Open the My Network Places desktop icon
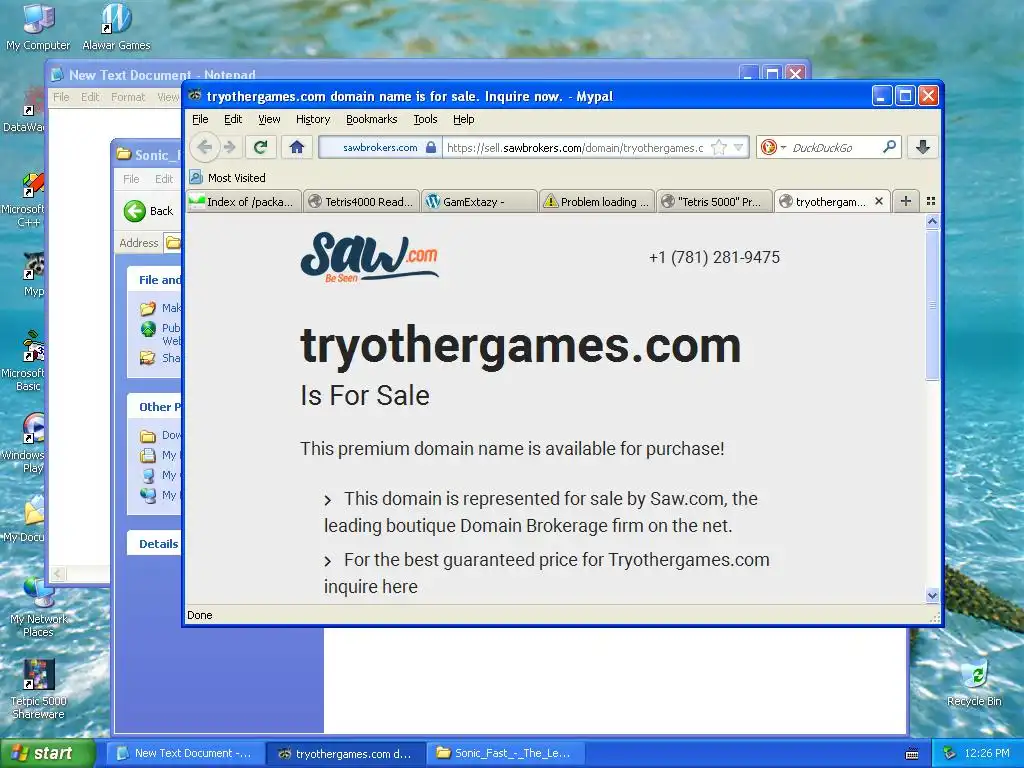This screenshot has width=1024, height=768. [x=38, y=607]
